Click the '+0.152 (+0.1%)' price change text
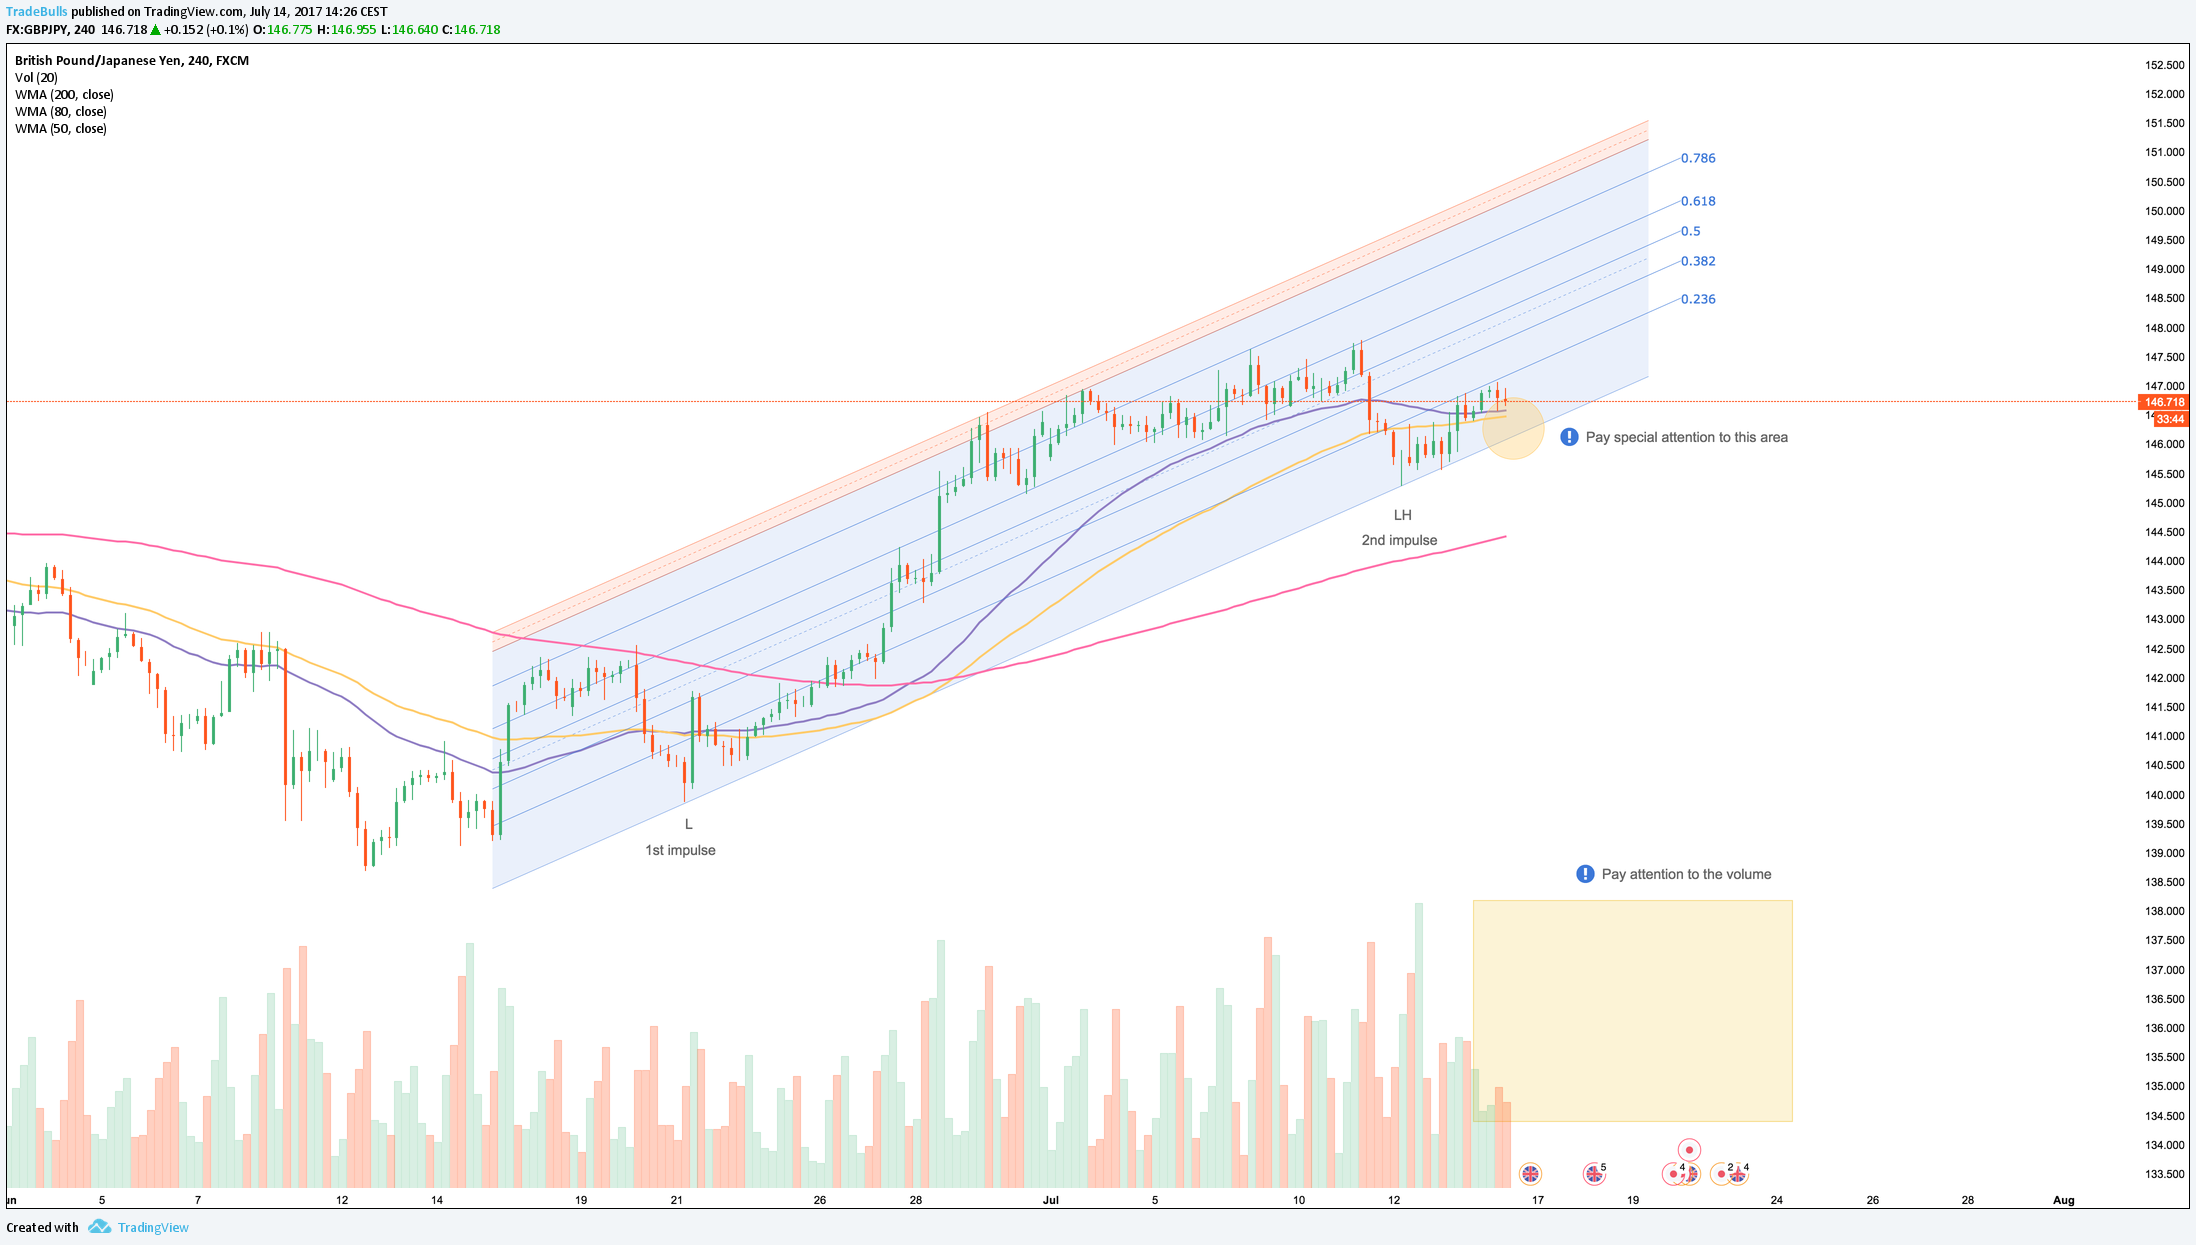The width and height of the screenshot is (2196, 1245). pos(206,30)
